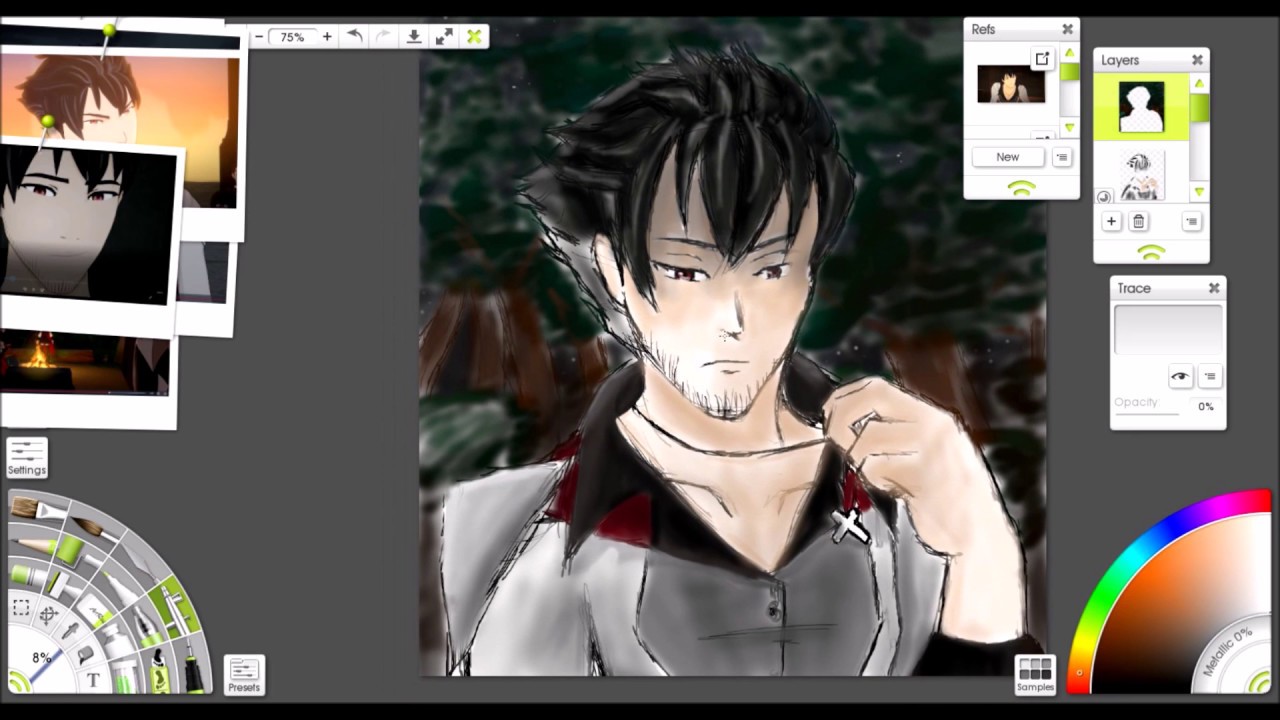Select the Gloop Pen tool
Image resolution: width=1280 pixels, height=720 pixels.
point(147,627)
